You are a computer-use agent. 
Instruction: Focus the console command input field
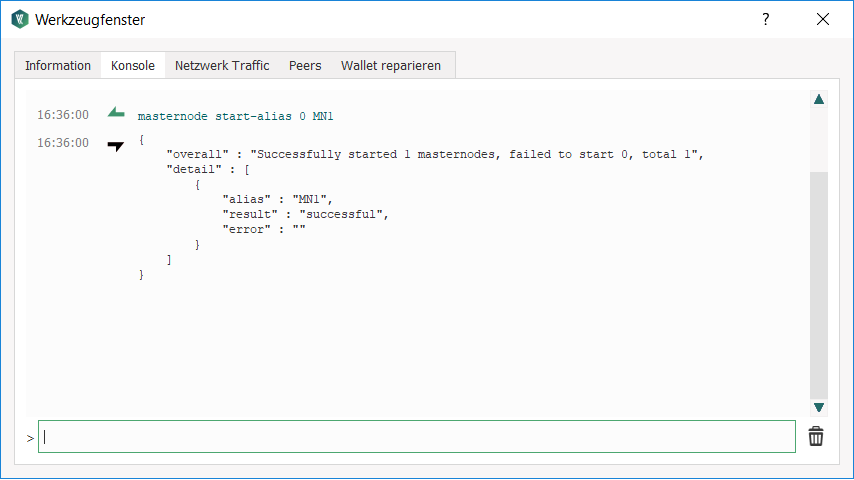(x=417, y=437)
